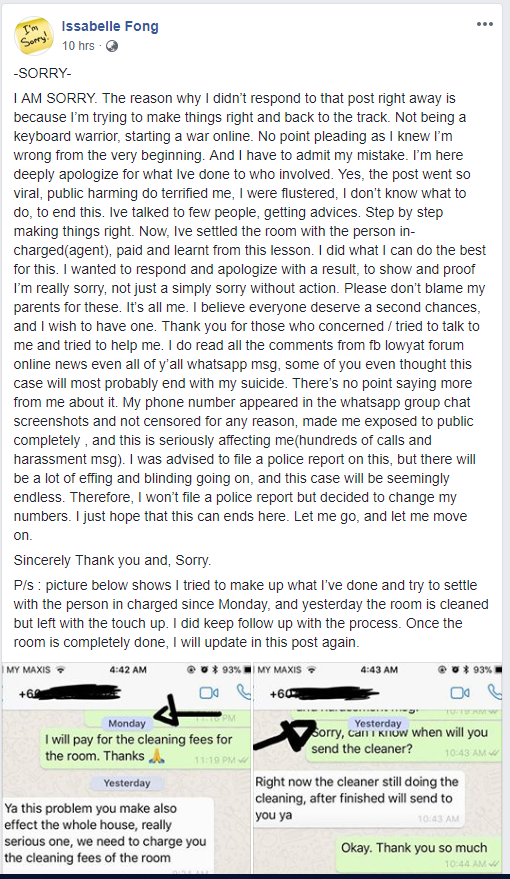Viewport: 510px width, 879px height.
Task: Click the battery 93% indicator on right
Action: (485, 669)
